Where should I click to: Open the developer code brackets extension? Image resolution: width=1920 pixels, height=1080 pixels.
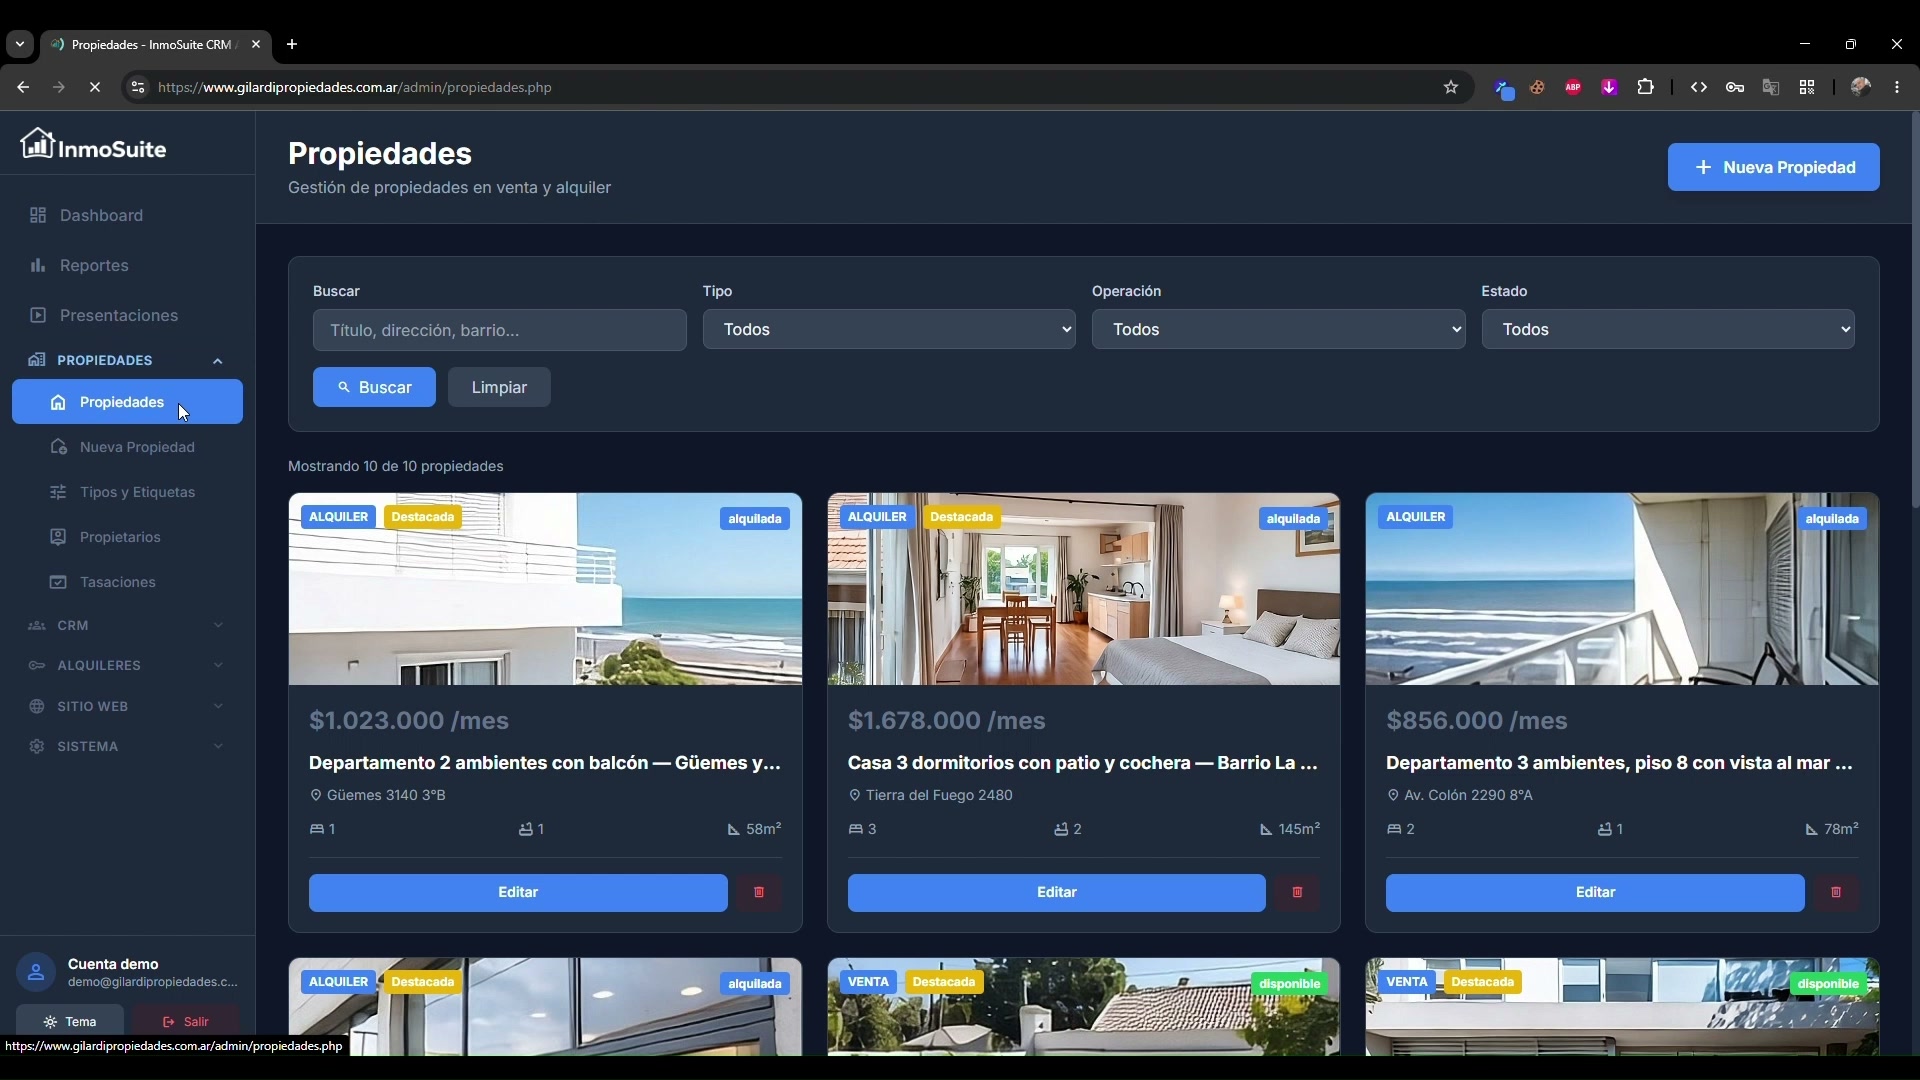1699,88
